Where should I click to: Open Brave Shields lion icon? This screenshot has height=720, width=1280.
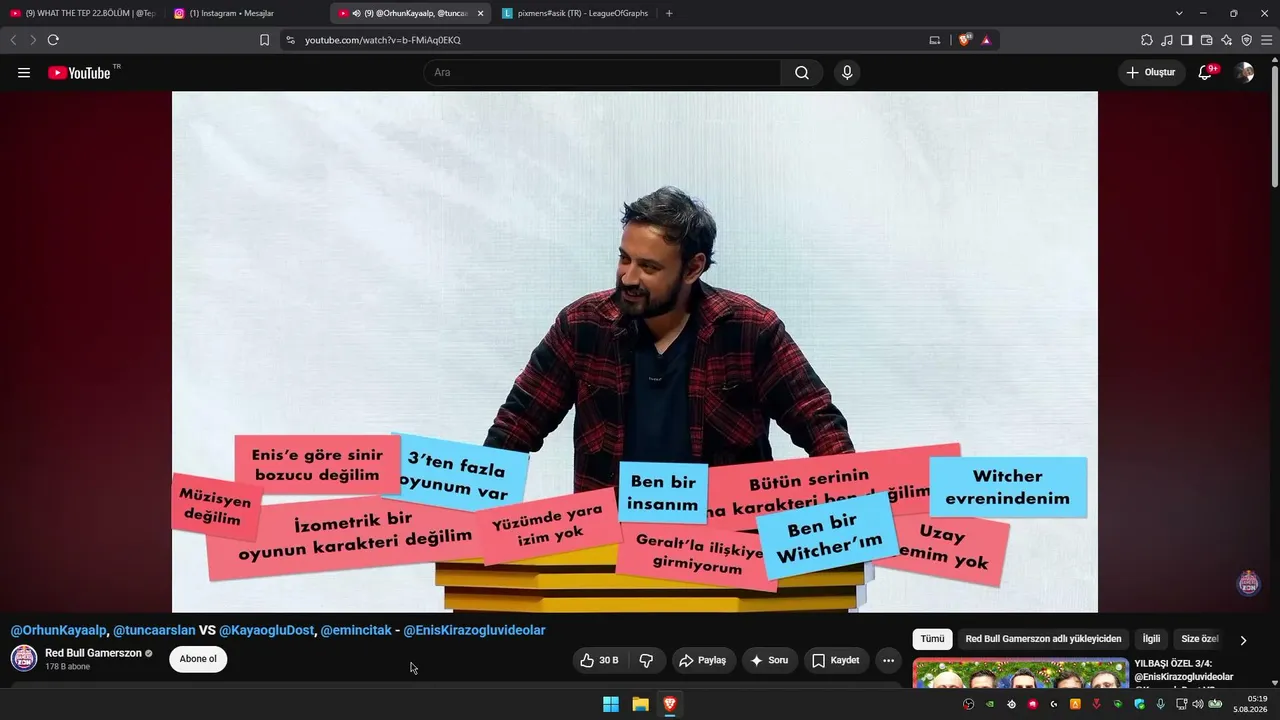(x=965, y=40)
